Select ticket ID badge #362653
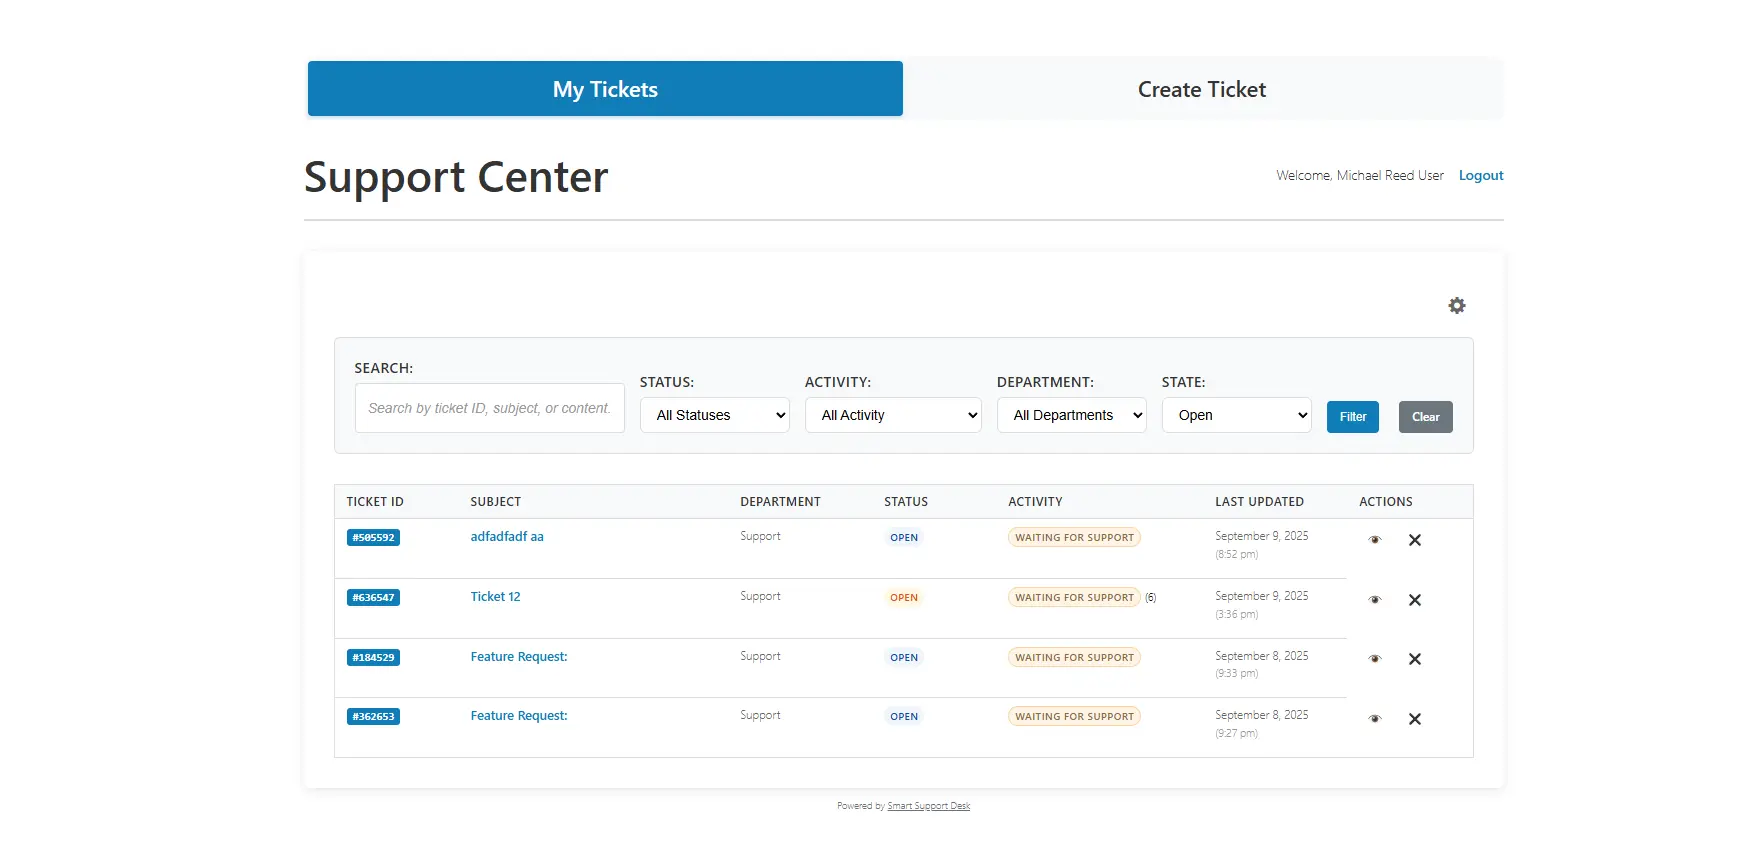The height and width of the screenshot is (852, 1743). pyautogui.click(x=373, y=717)
